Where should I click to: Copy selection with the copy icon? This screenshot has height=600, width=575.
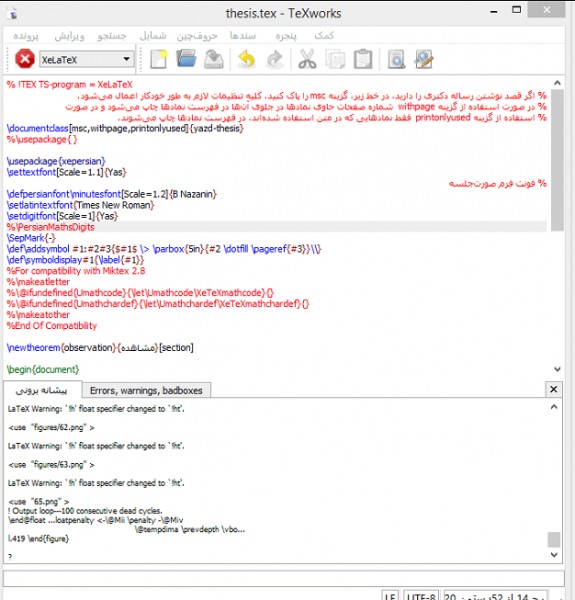(x=335, y=59)
